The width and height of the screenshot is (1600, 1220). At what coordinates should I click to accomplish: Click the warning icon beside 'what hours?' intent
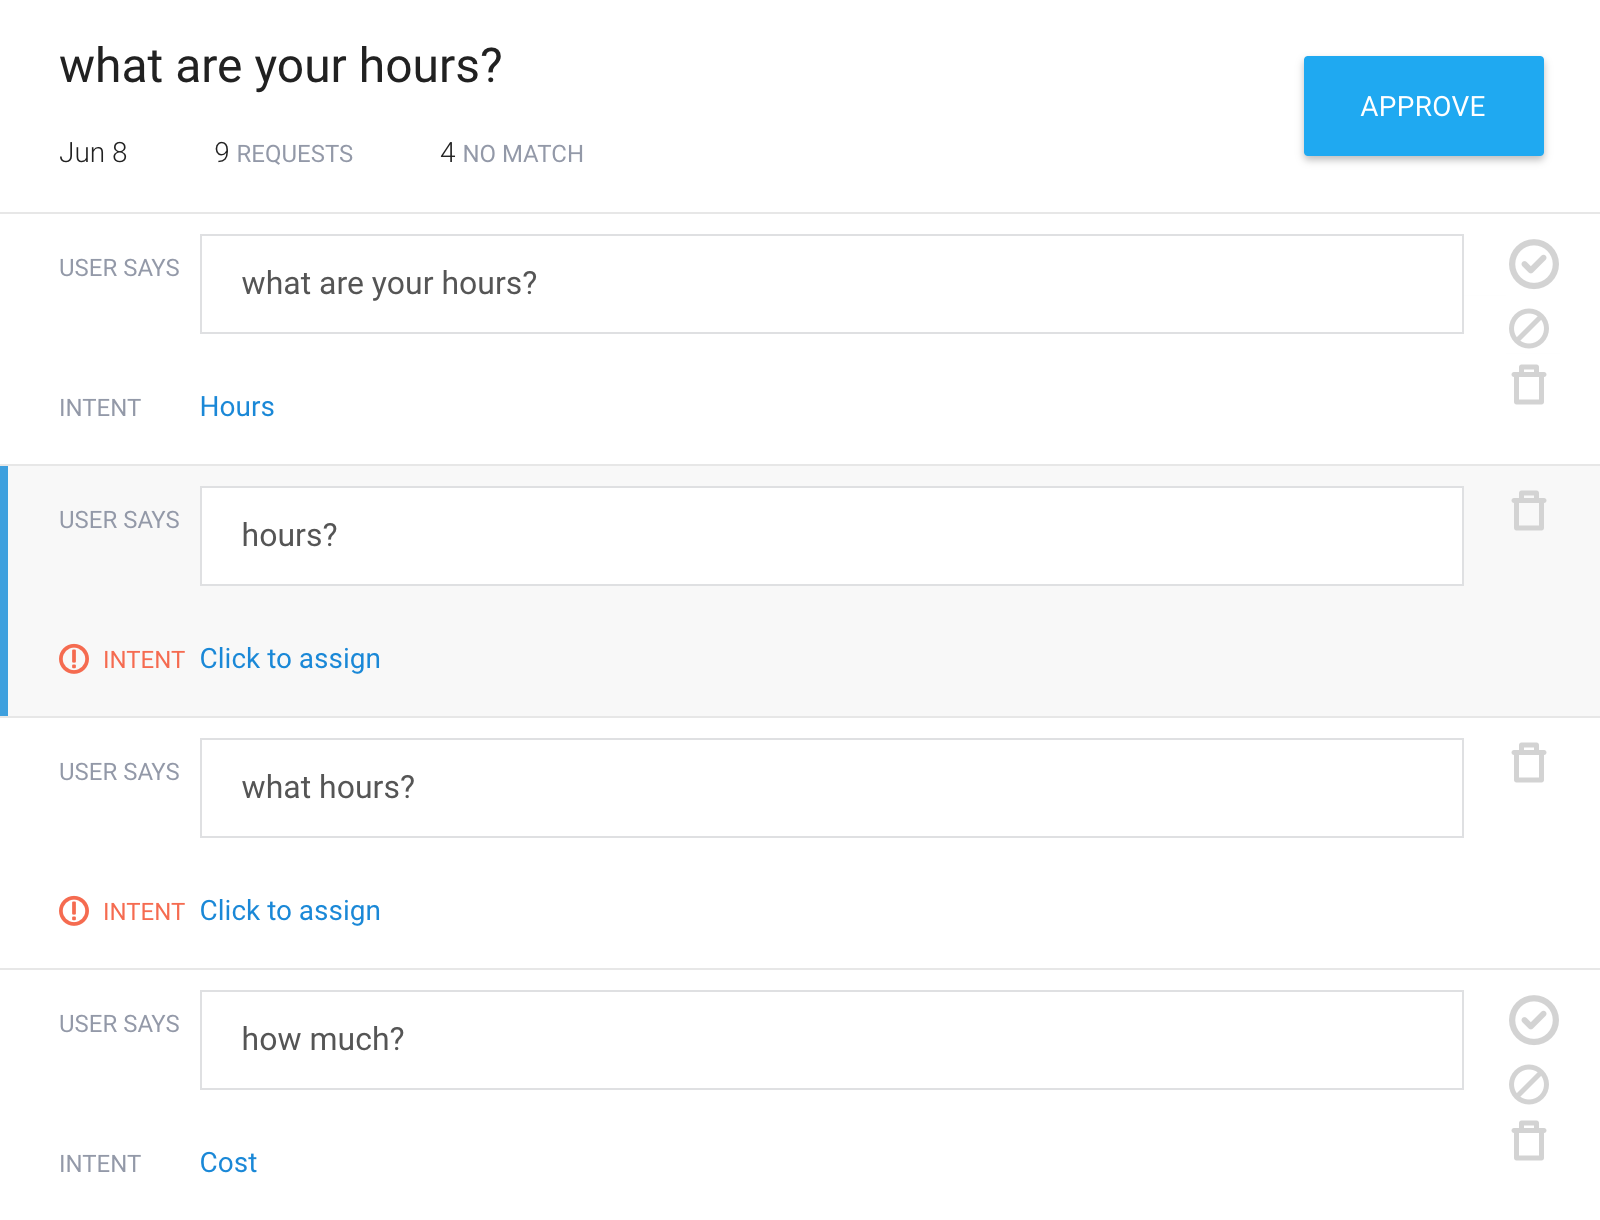pyautogui.click(x=74, y=911)
